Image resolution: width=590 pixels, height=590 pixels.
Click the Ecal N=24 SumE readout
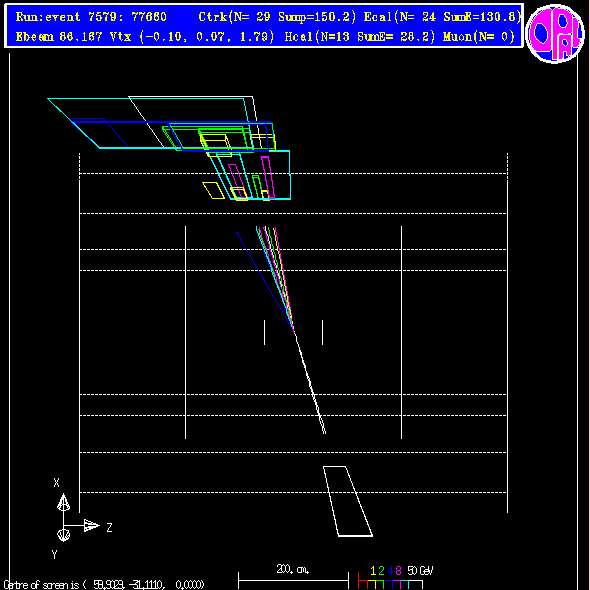click(442, 17)
